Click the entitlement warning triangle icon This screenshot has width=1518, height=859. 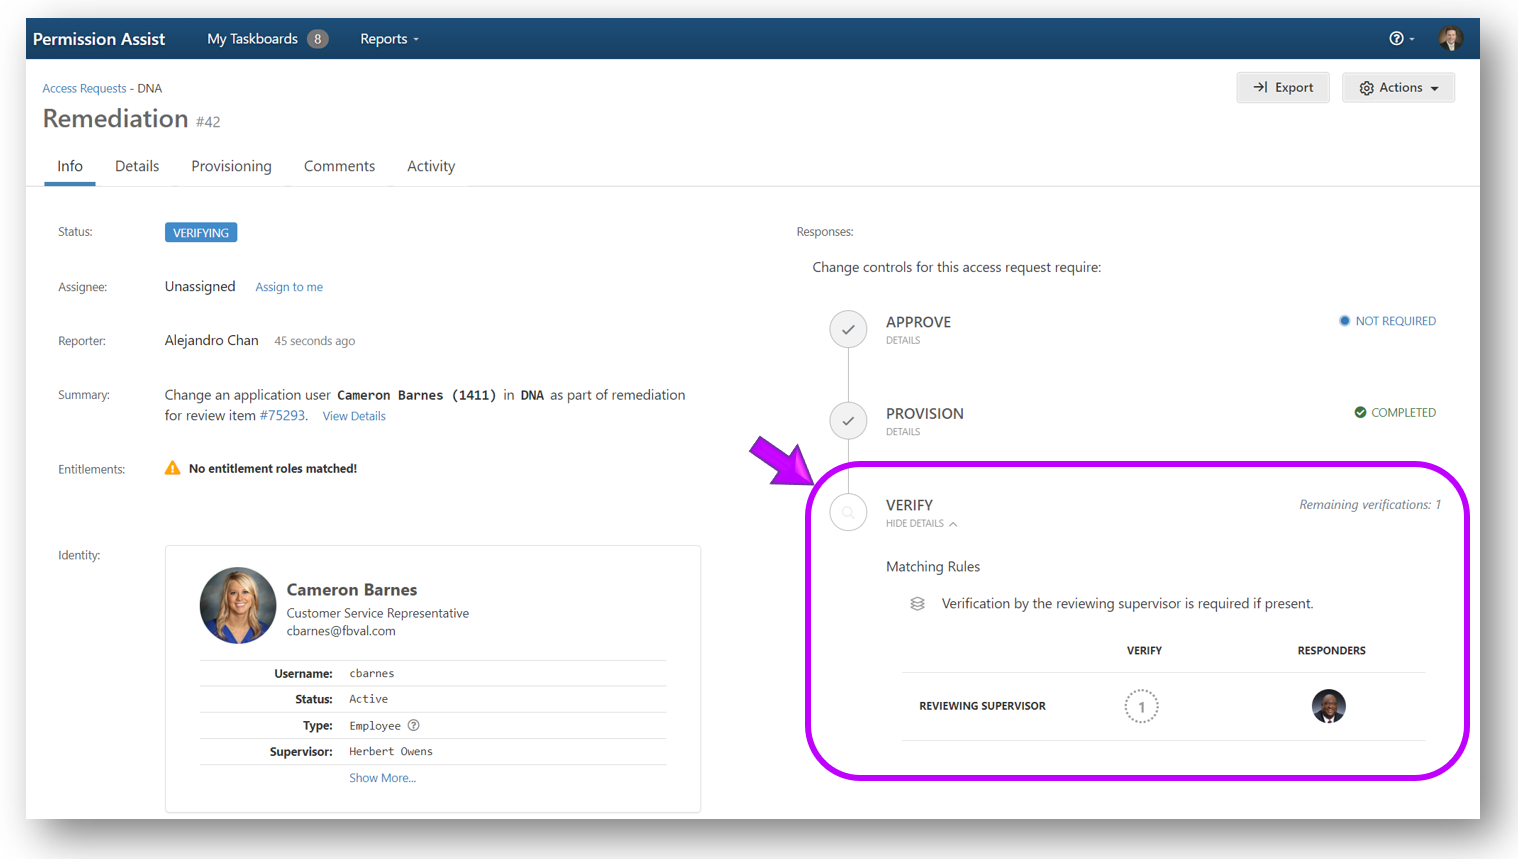pos(173,468)
